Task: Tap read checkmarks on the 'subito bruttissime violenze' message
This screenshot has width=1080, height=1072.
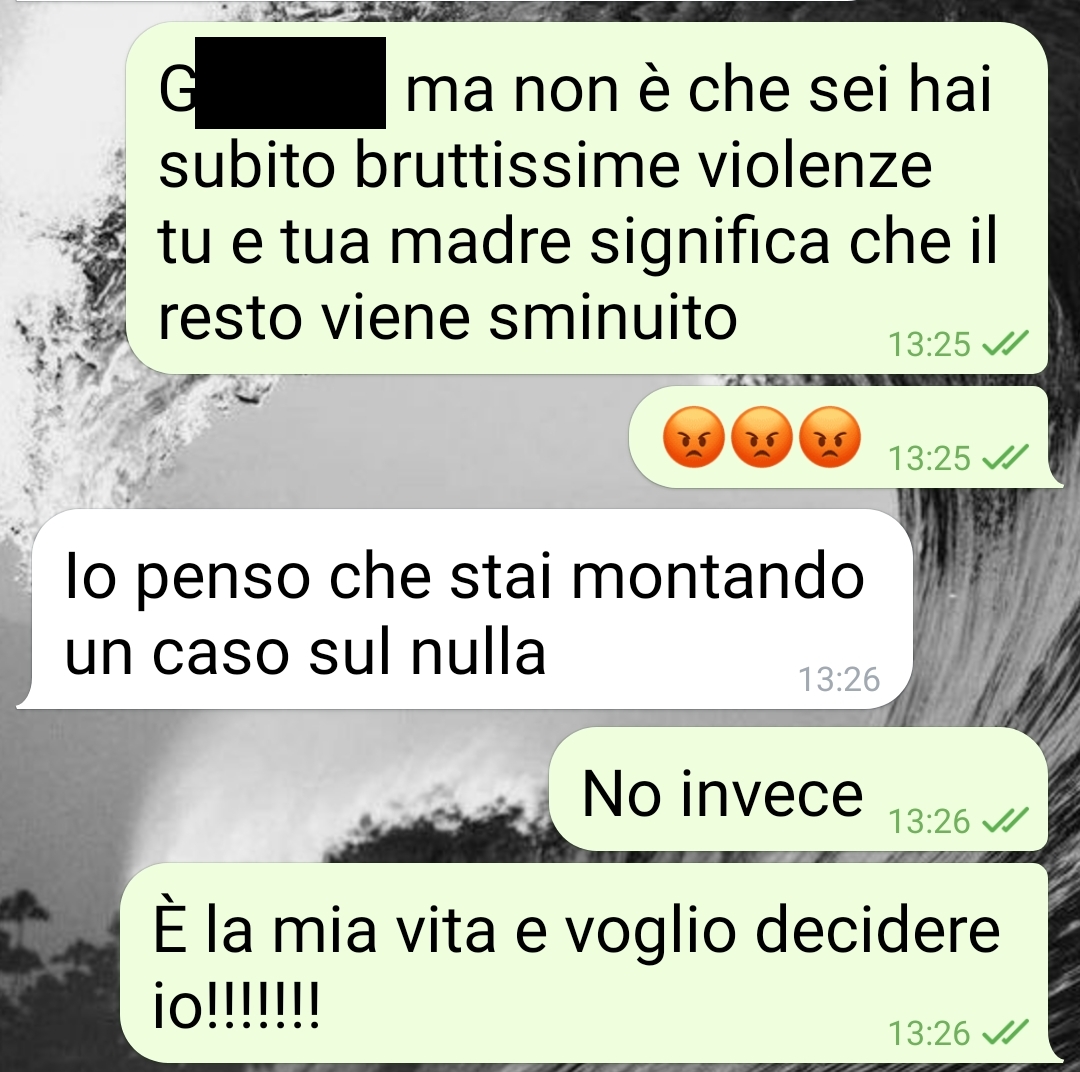Action: click(x=1006, y=343)
